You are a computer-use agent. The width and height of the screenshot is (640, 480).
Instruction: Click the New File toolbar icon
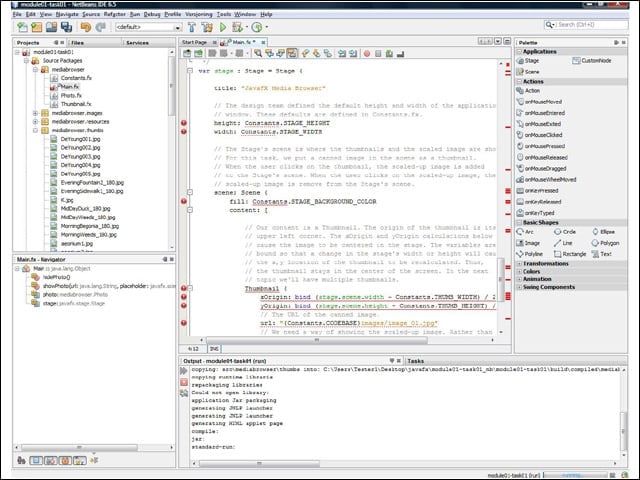pos(22,27)
